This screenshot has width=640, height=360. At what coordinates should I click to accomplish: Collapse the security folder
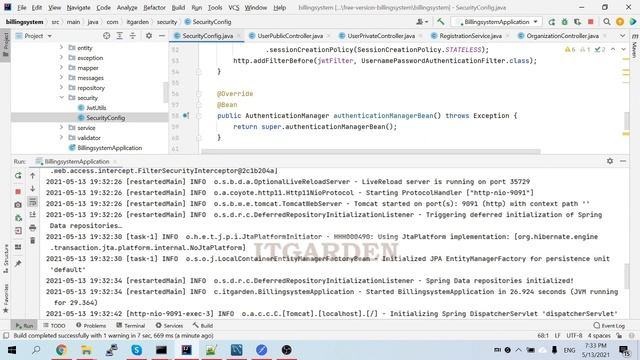tap(61, 98)
